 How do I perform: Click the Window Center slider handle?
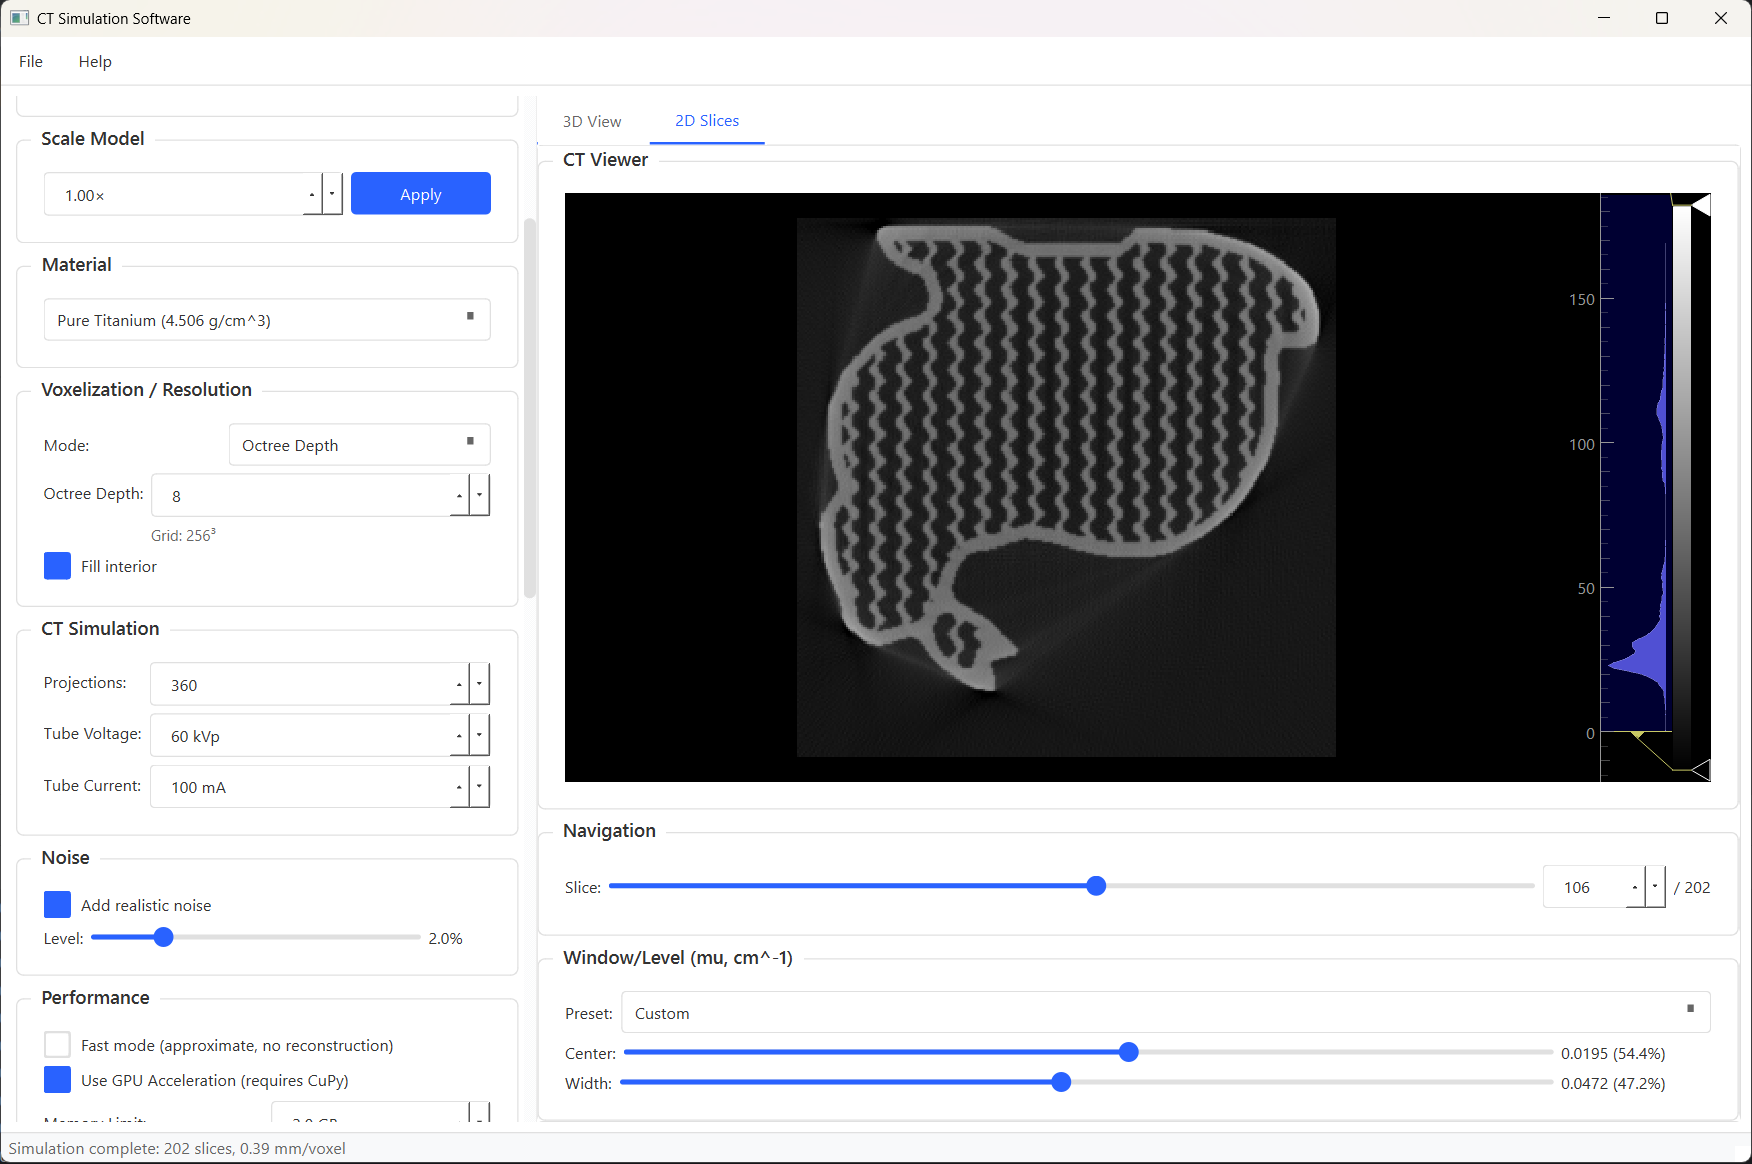1129,1052
